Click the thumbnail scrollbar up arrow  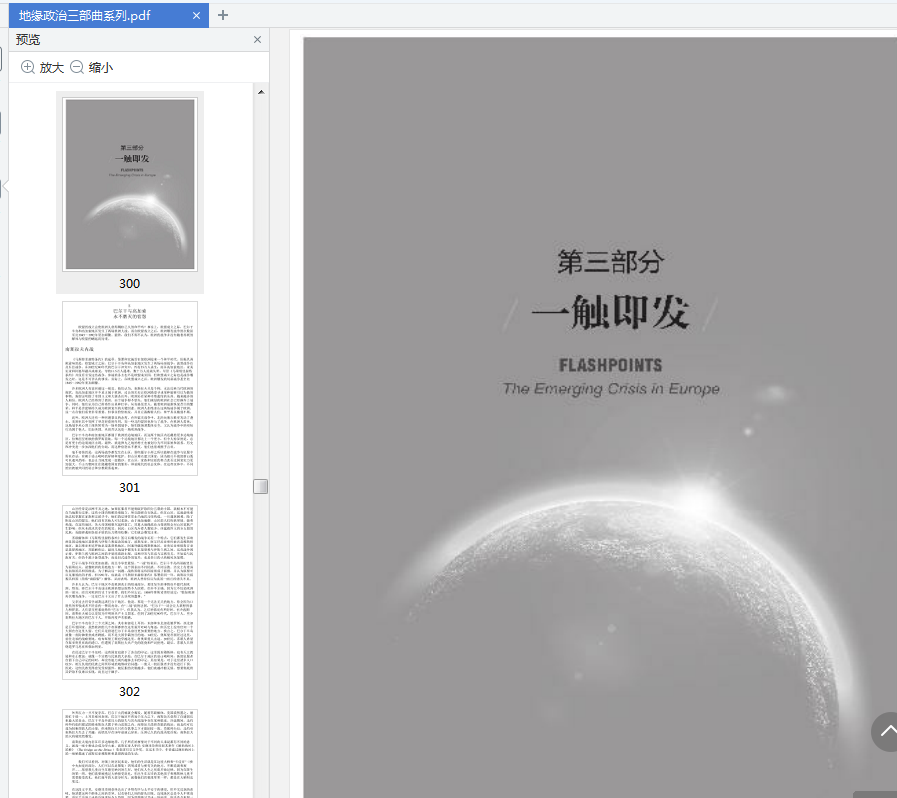coord(261,92)
